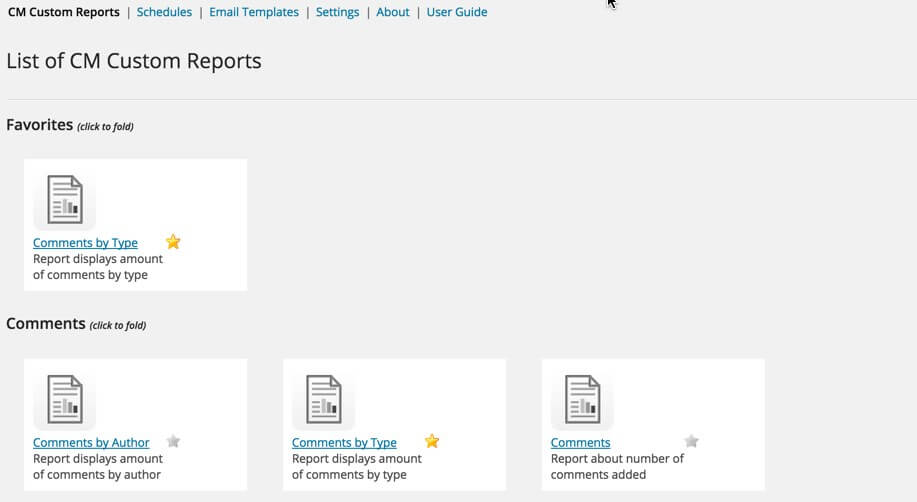This screenshot has height=502, width=917.
Task: Unfavorite Comments by Type in the Favorites section
Action: point(173,242)
